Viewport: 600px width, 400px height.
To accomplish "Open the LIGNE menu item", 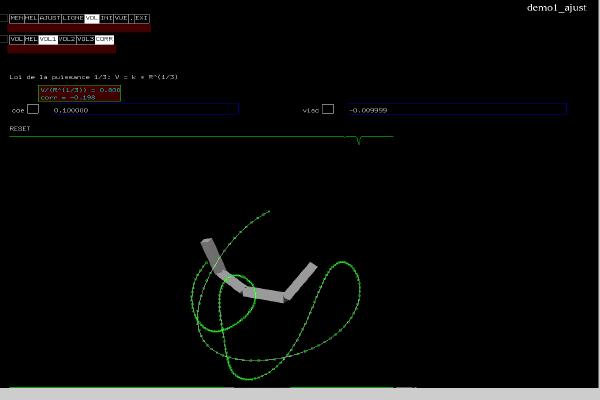I will [73, 18].
